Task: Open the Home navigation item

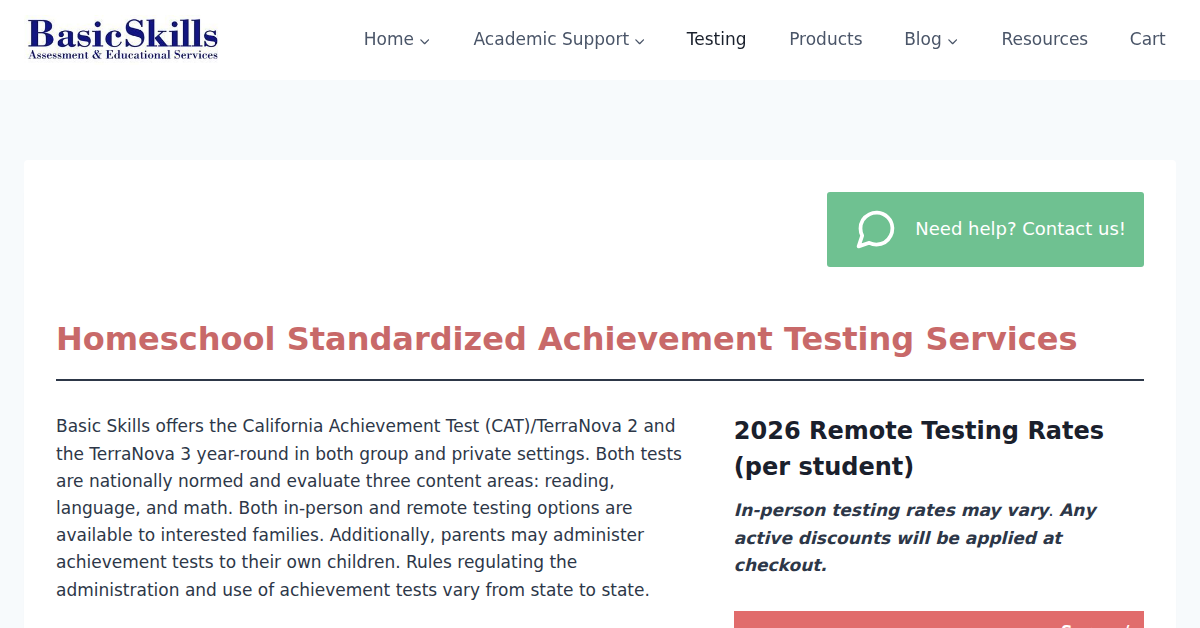Action: [388, 39]
